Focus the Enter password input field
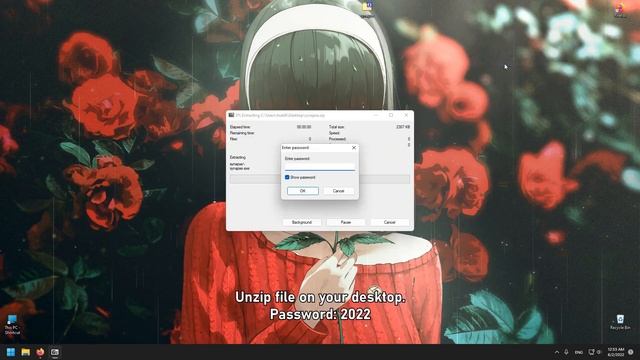Viewport: 640px width, 360px height. (320, 167)
